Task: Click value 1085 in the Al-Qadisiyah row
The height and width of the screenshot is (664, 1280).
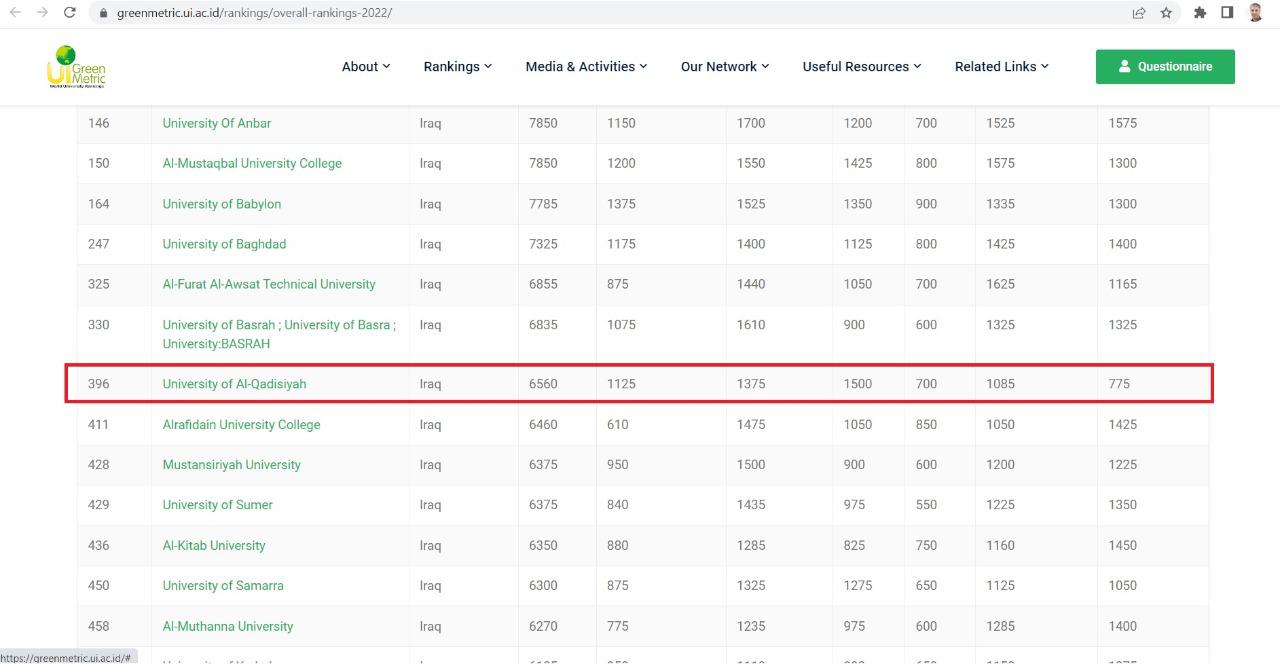Action: coord(1000,384)
